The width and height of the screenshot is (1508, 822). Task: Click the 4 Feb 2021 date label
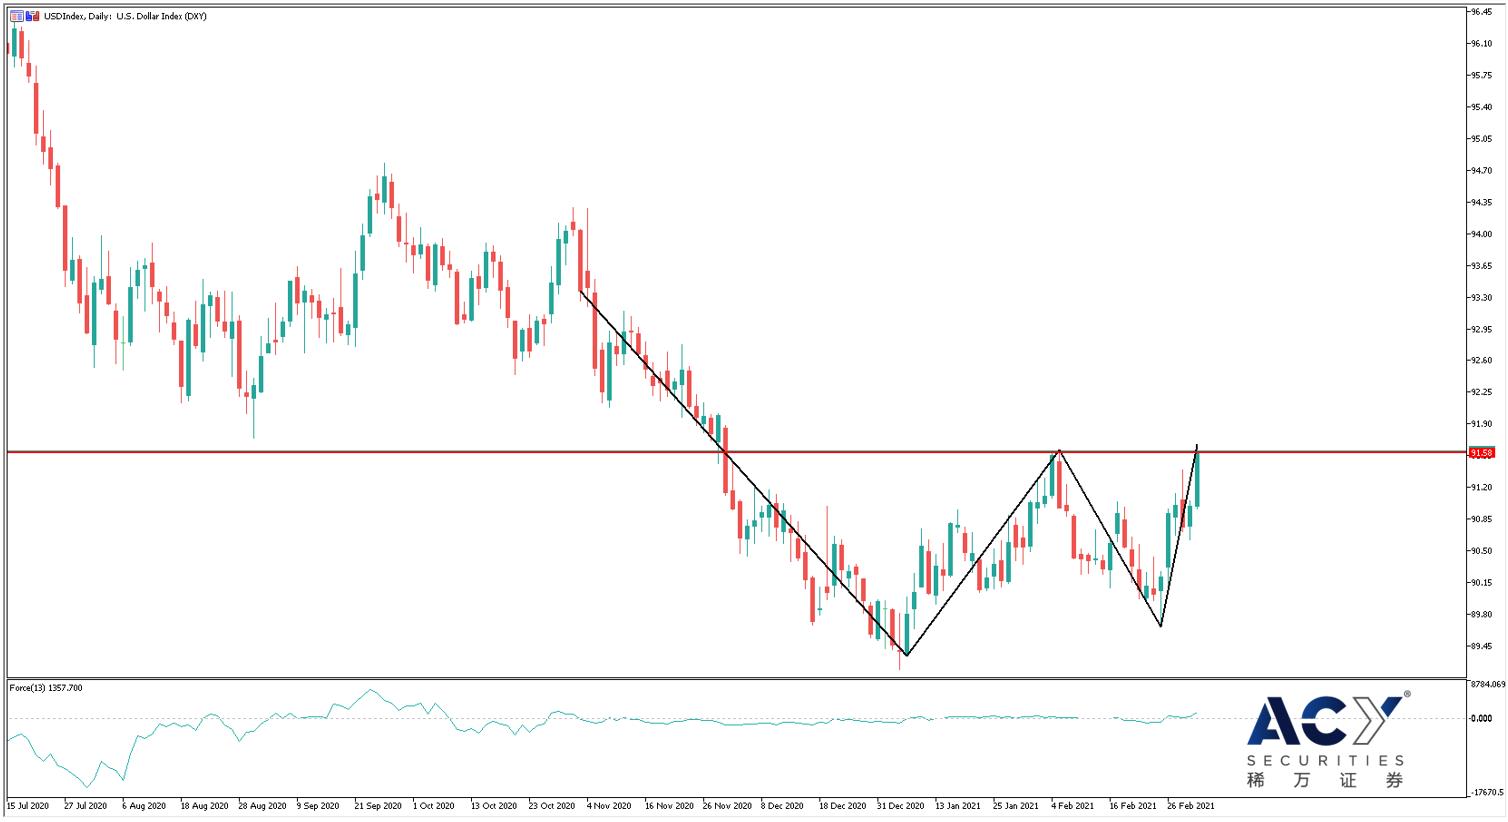click(1073, 805)
